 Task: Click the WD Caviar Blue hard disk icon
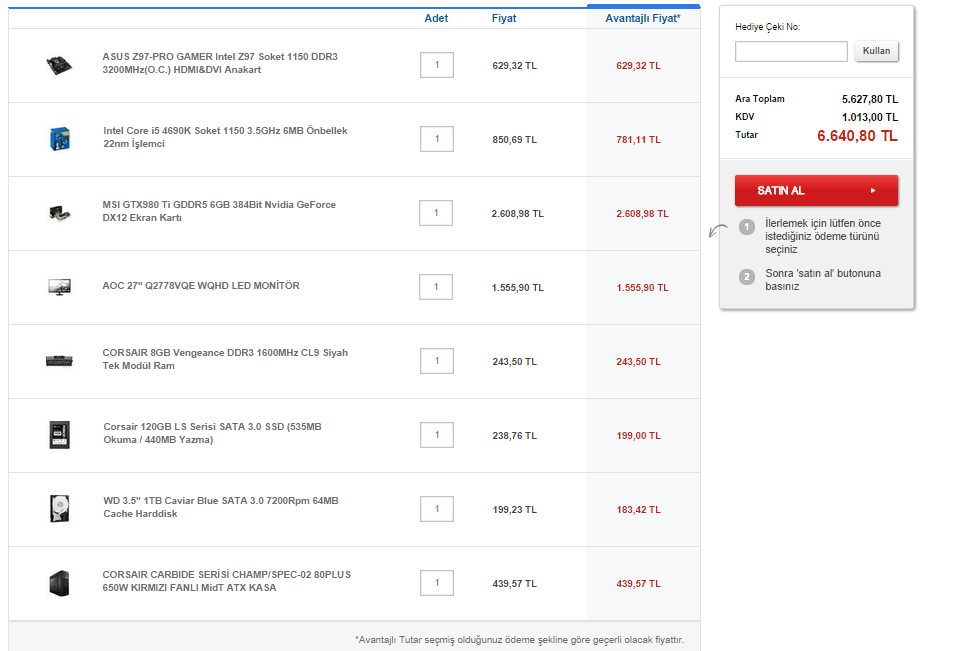(60, 508)
